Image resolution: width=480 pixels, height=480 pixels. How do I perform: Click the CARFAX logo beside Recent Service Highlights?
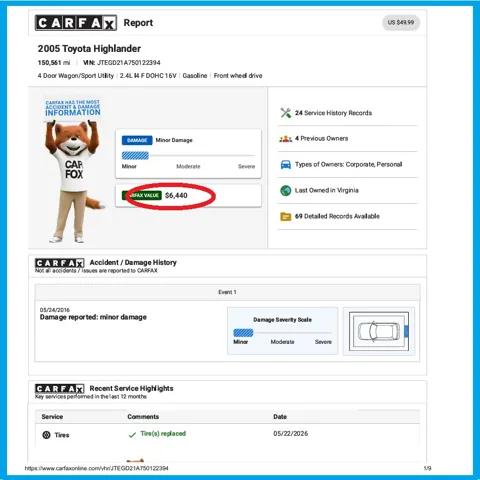tap(60, 389)
